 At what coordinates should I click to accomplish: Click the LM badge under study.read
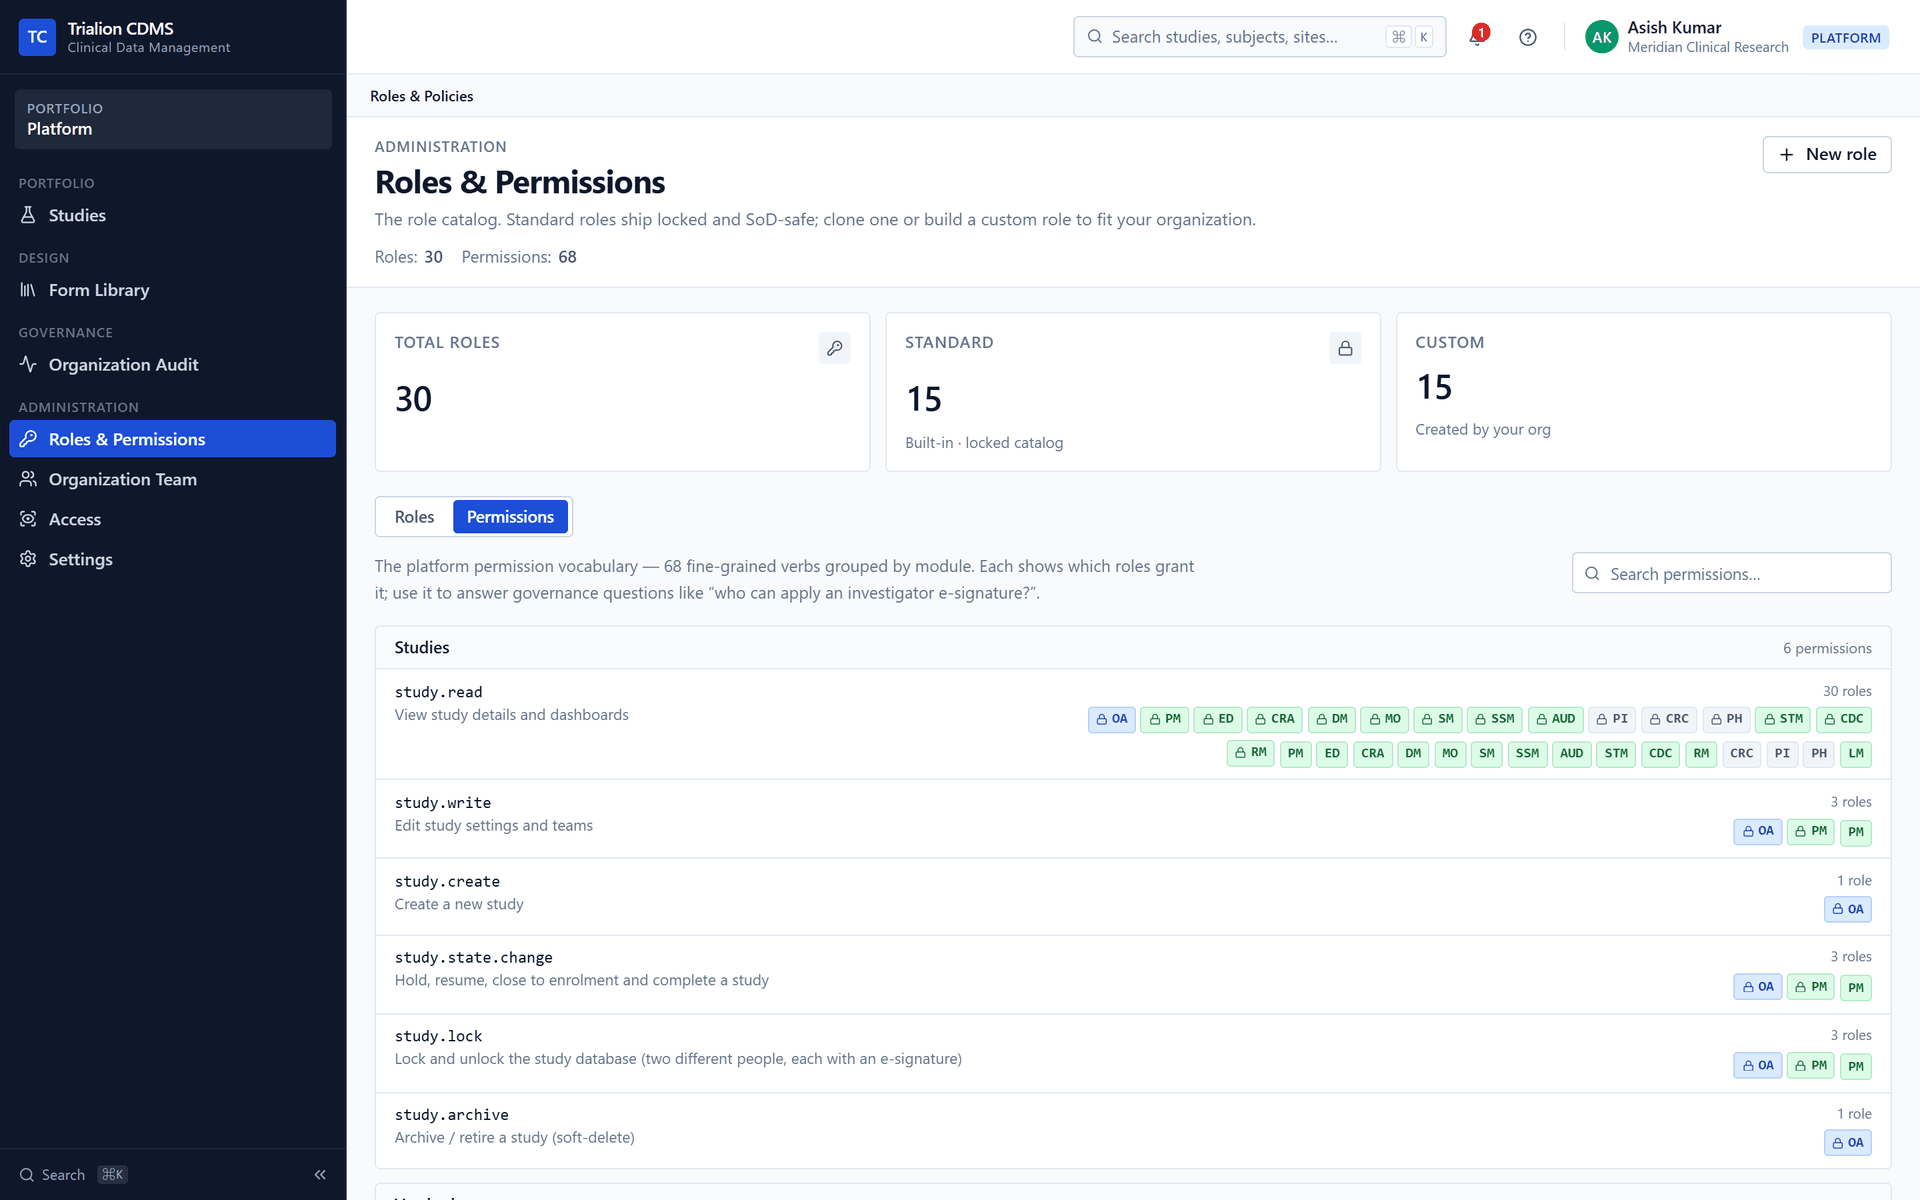pyautogui.click(x=1856, y=753)
